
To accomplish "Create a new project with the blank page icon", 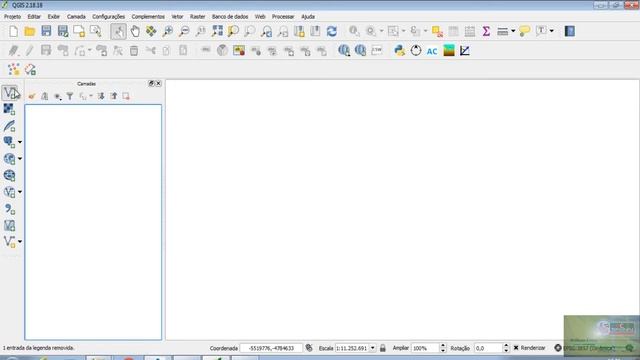I will (13, 31).
